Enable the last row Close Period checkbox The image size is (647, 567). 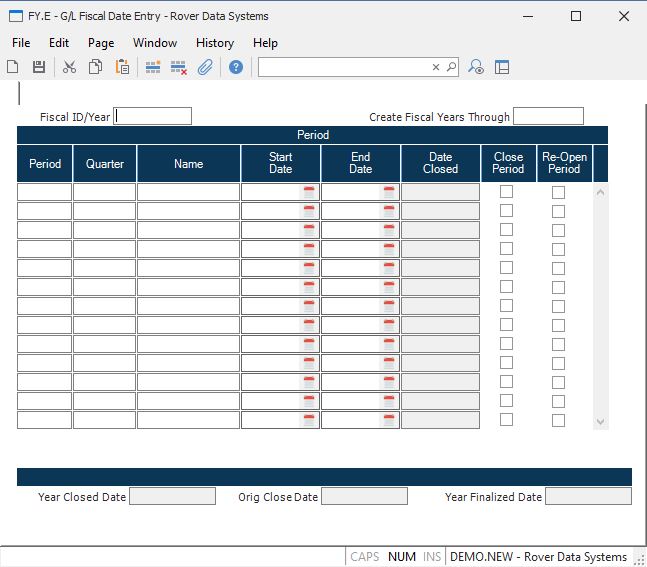[507, 420]
